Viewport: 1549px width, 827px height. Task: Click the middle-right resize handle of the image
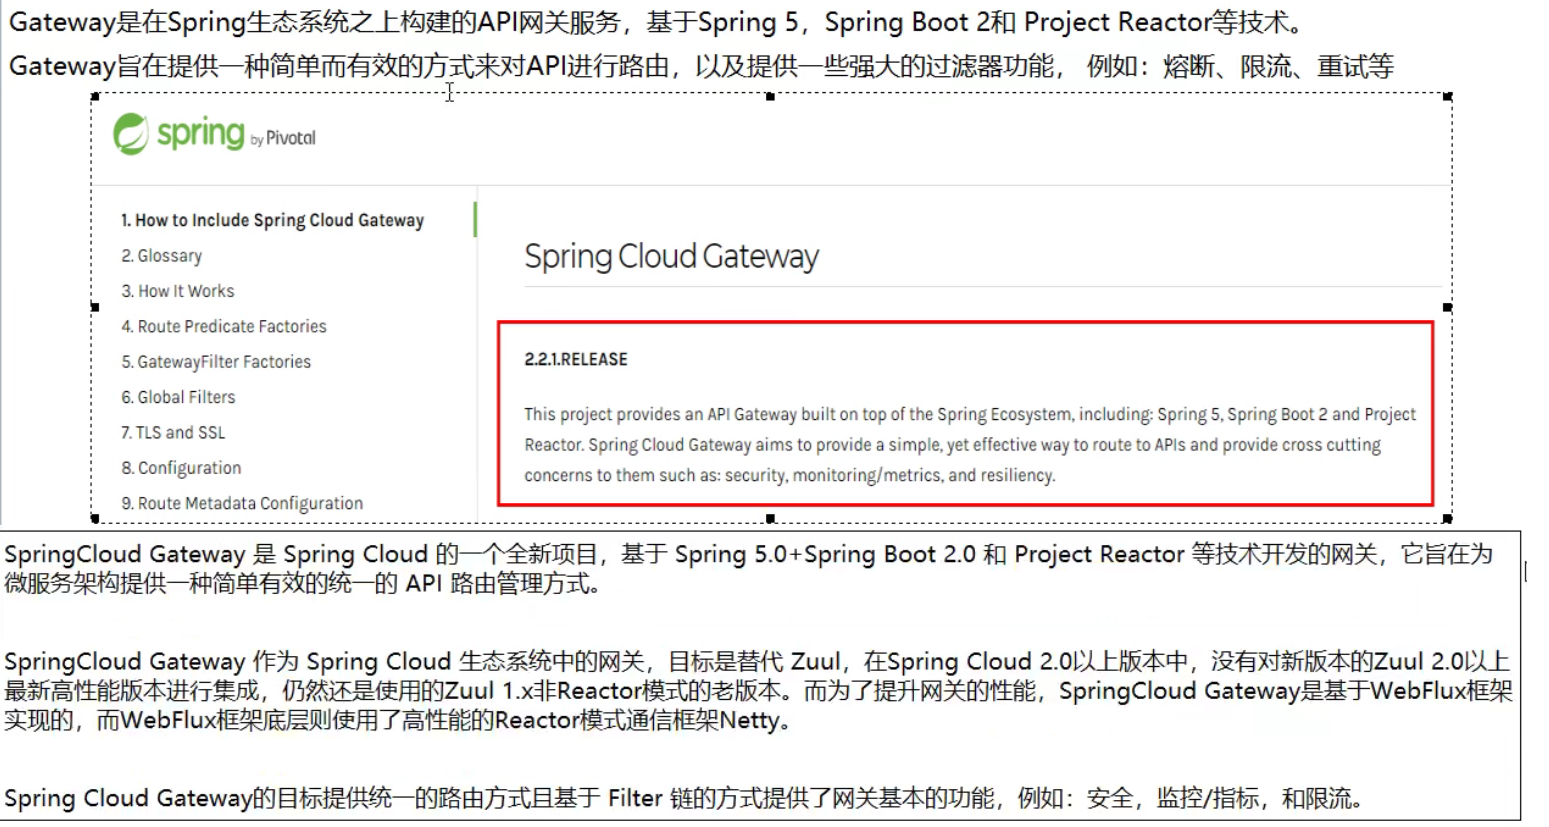pos(1447,308)
